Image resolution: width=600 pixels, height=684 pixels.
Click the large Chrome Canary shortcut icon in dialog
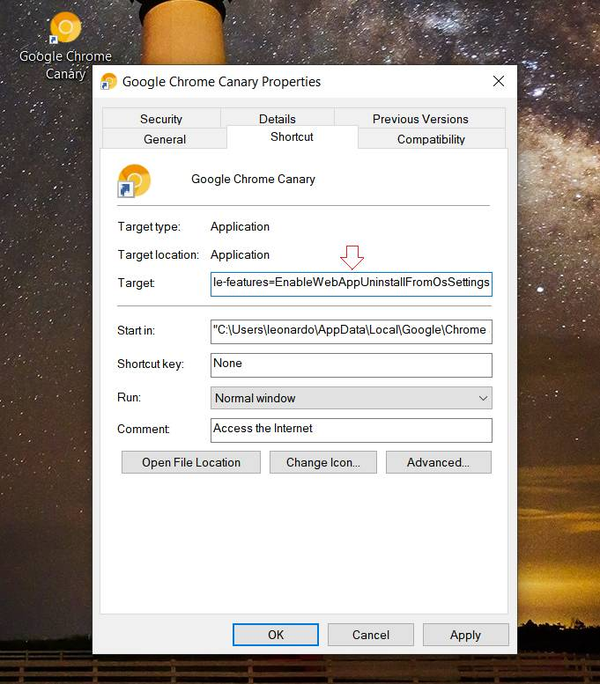(134, 181)
